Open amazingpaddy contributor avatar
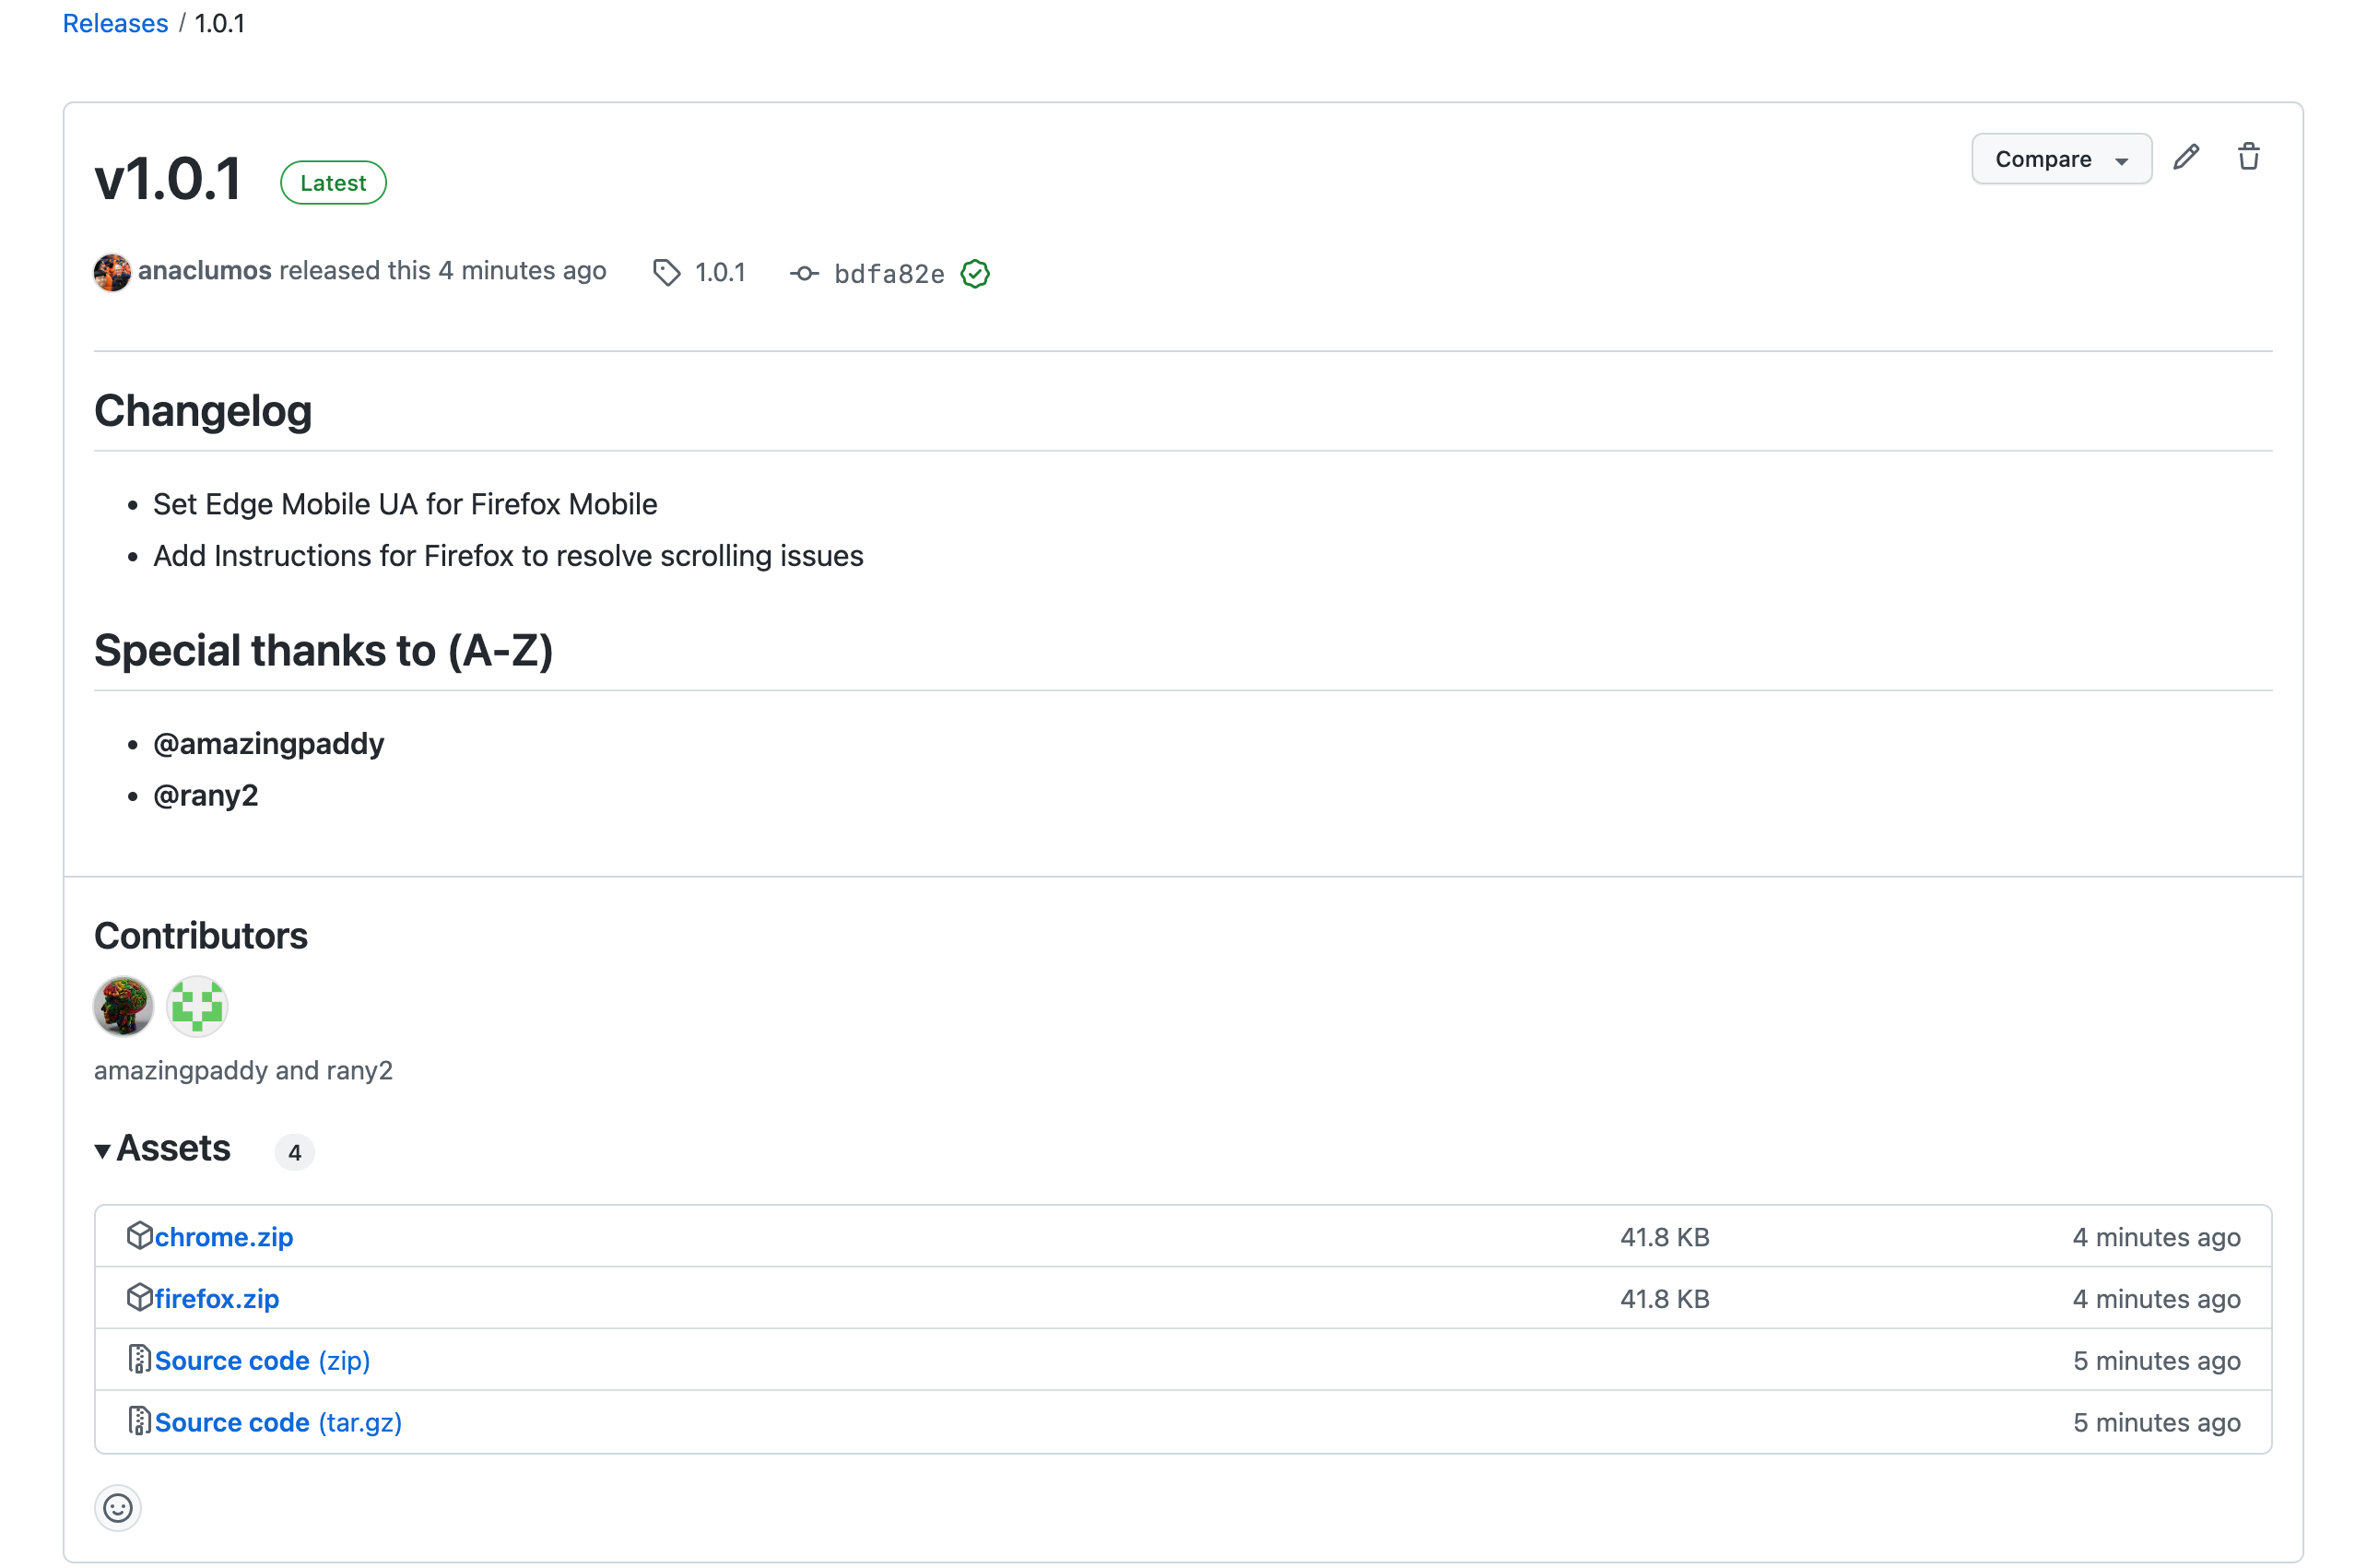 point(123,1006)
